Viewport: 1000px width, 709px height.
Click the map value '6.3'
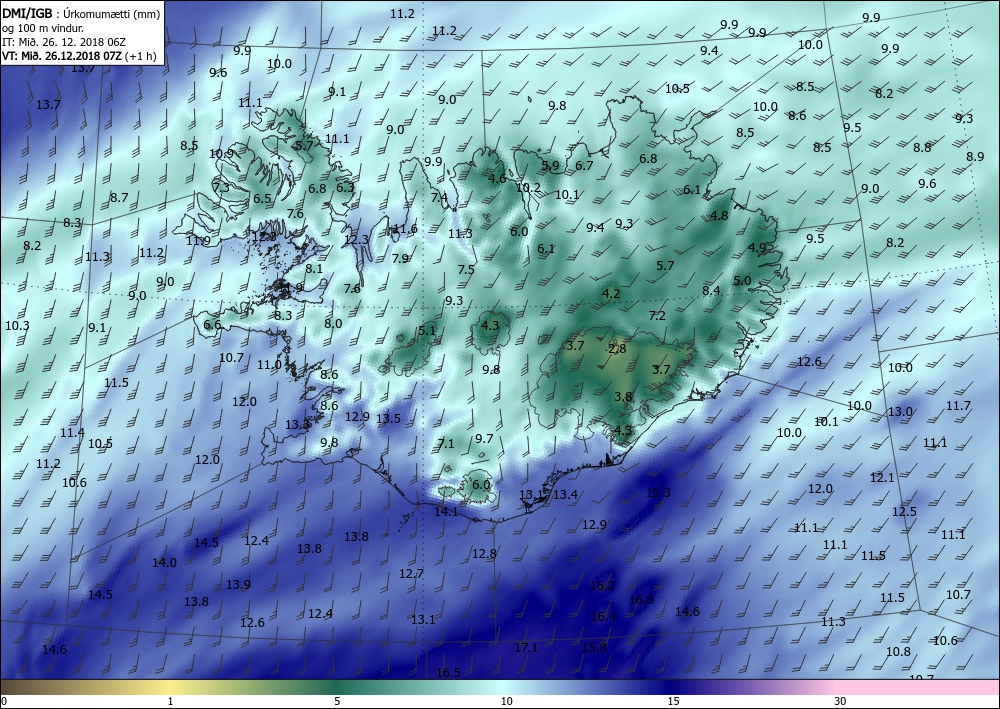pyautogui.click(x=345, y=187)
